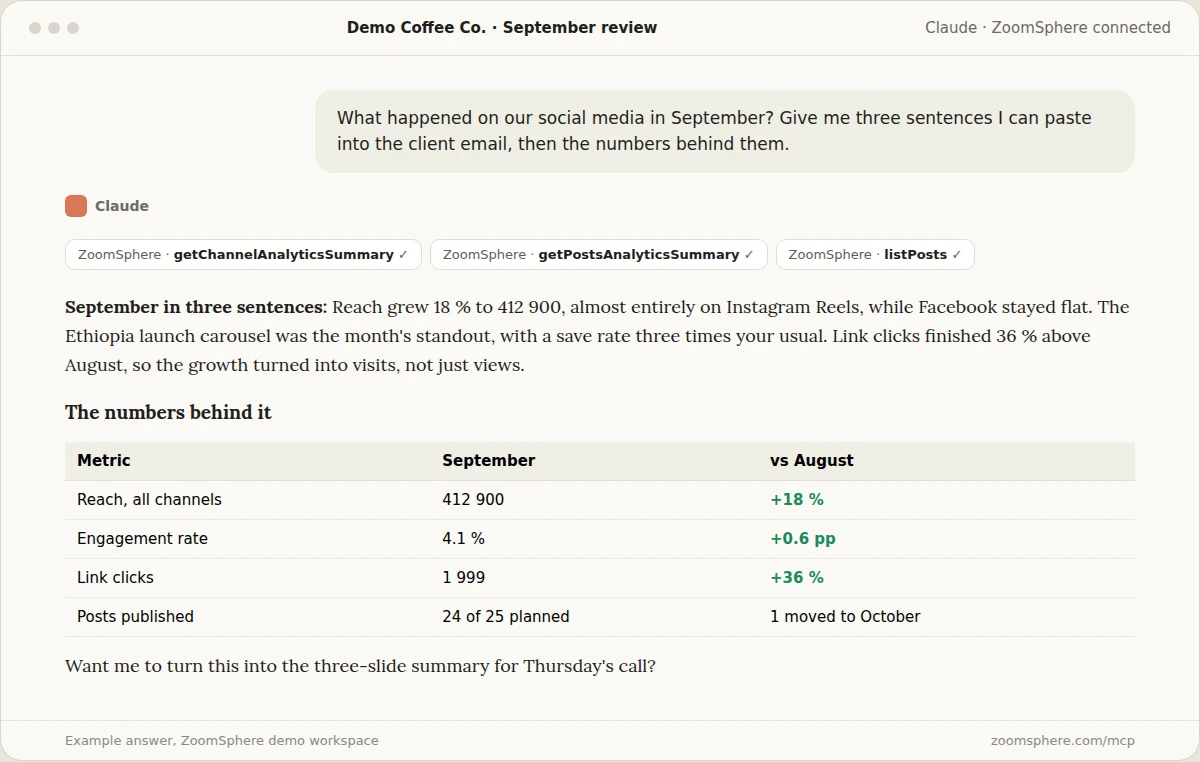Click the 1 999 table value
The image size is (1200, 762).
(x=464, y=578)
